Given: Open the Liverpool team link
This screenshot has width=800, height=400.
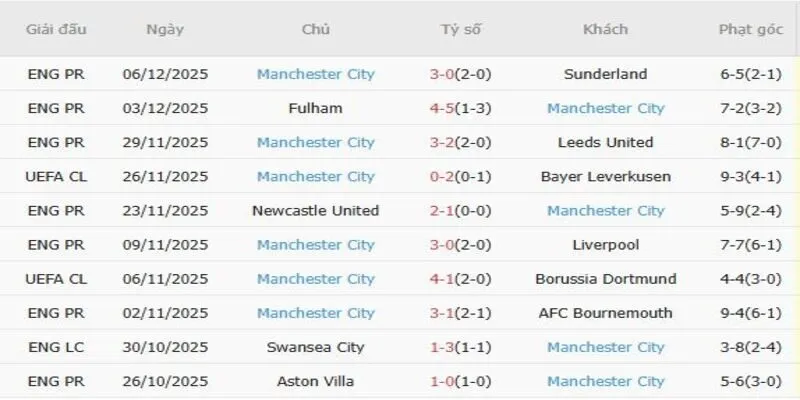Looking at the screenshot, I should tap(605, 245).
